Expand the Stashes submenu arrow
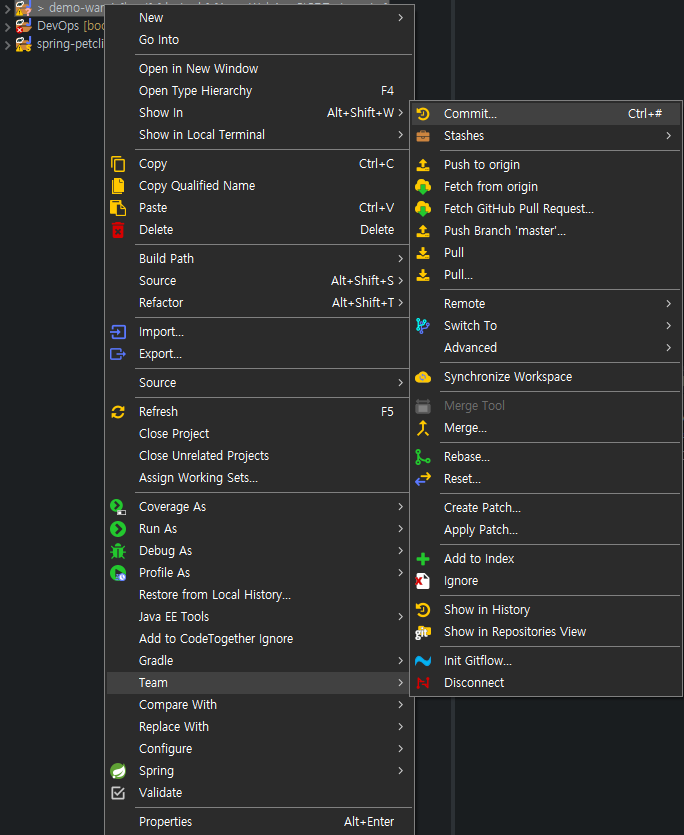Viewport: 684px width, 835px height. pyautogui.click(x=669, y=136)
